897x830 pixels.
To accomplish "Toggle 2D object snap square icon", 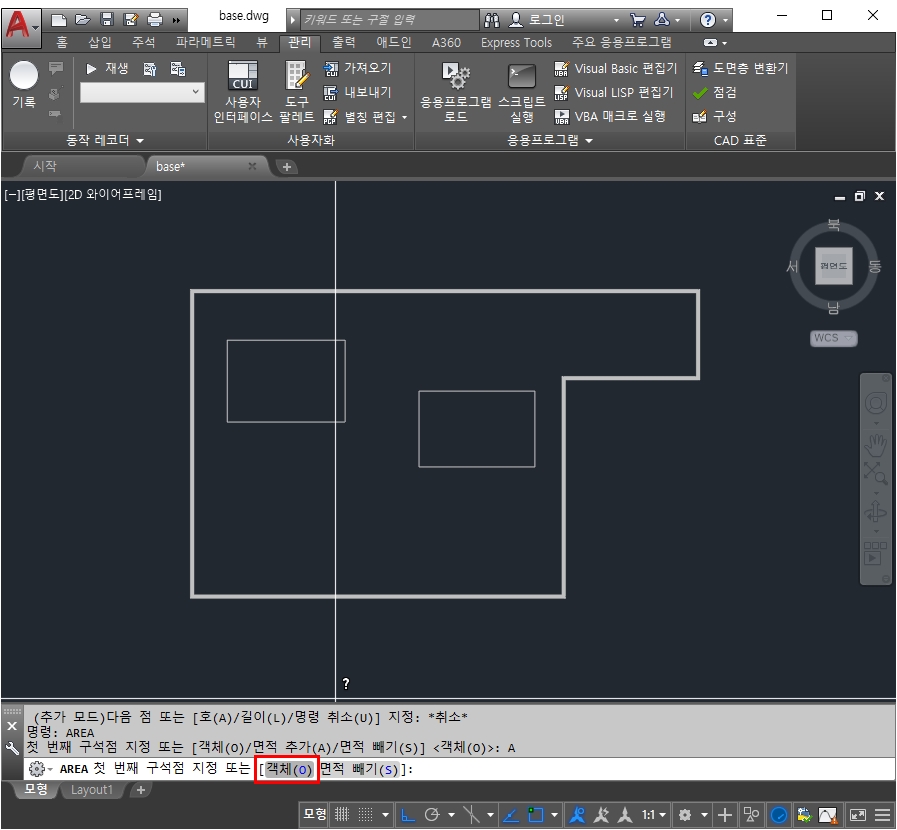I will point(535,815).
